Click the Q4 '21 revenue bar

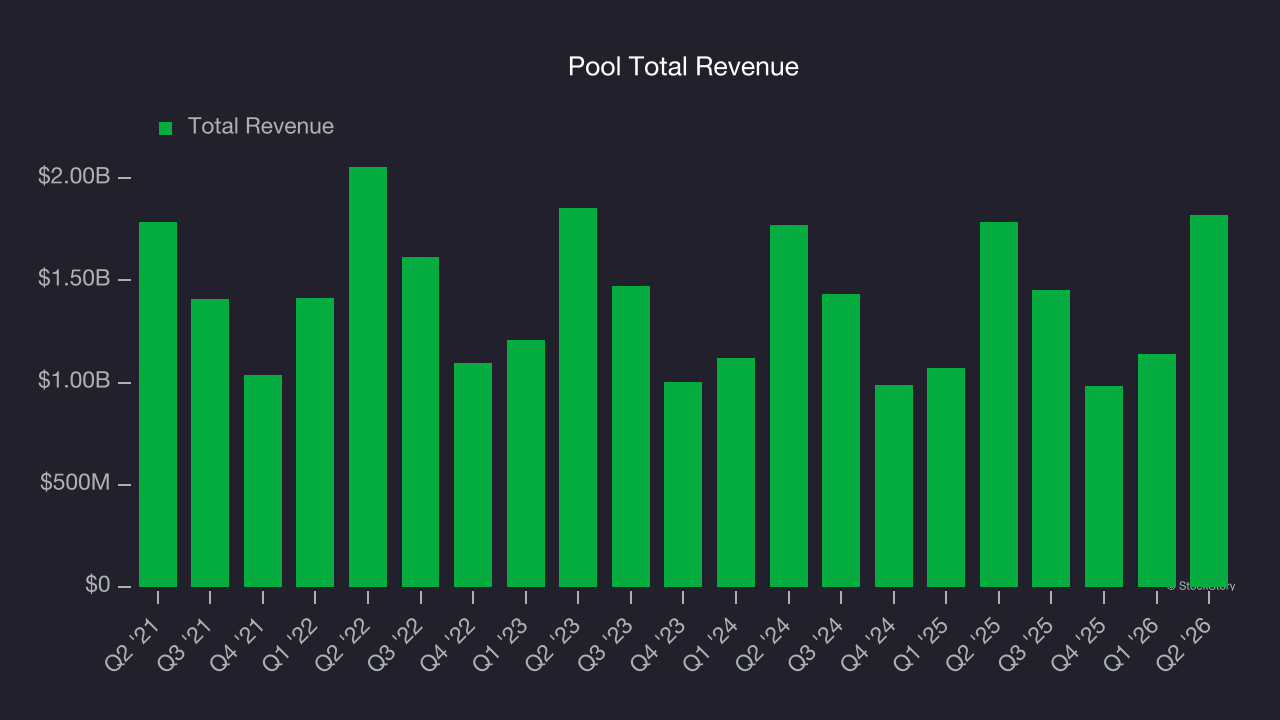[263, 481]
